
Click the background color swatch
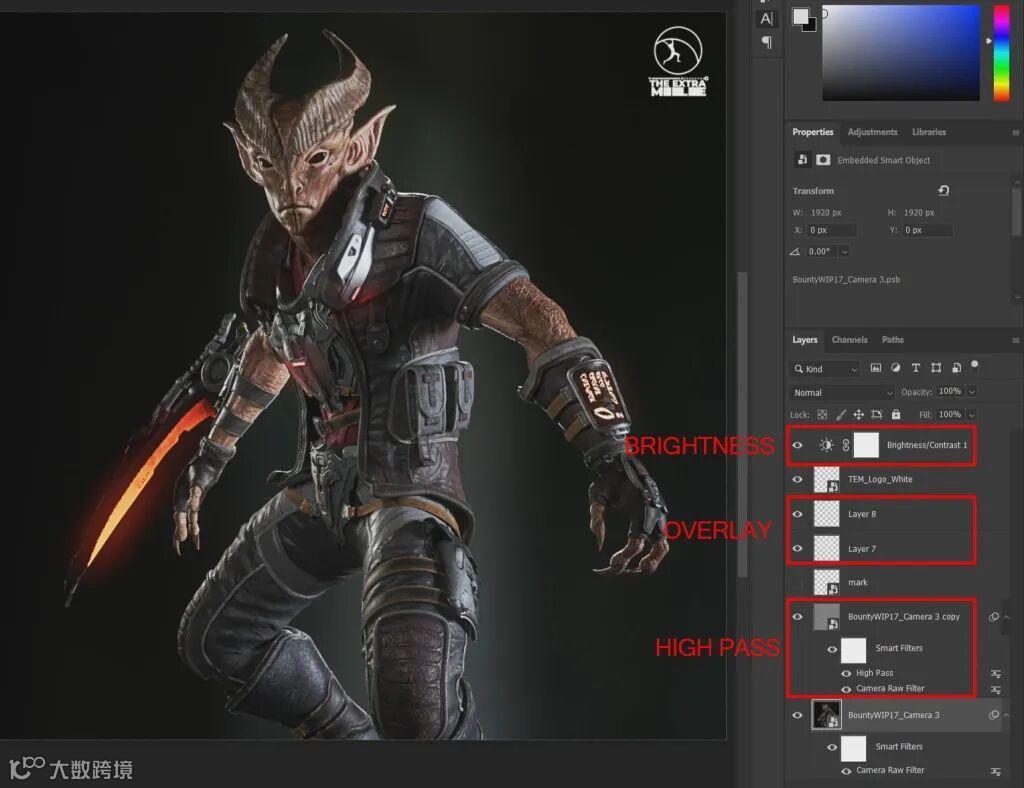[x=810, y=26]
